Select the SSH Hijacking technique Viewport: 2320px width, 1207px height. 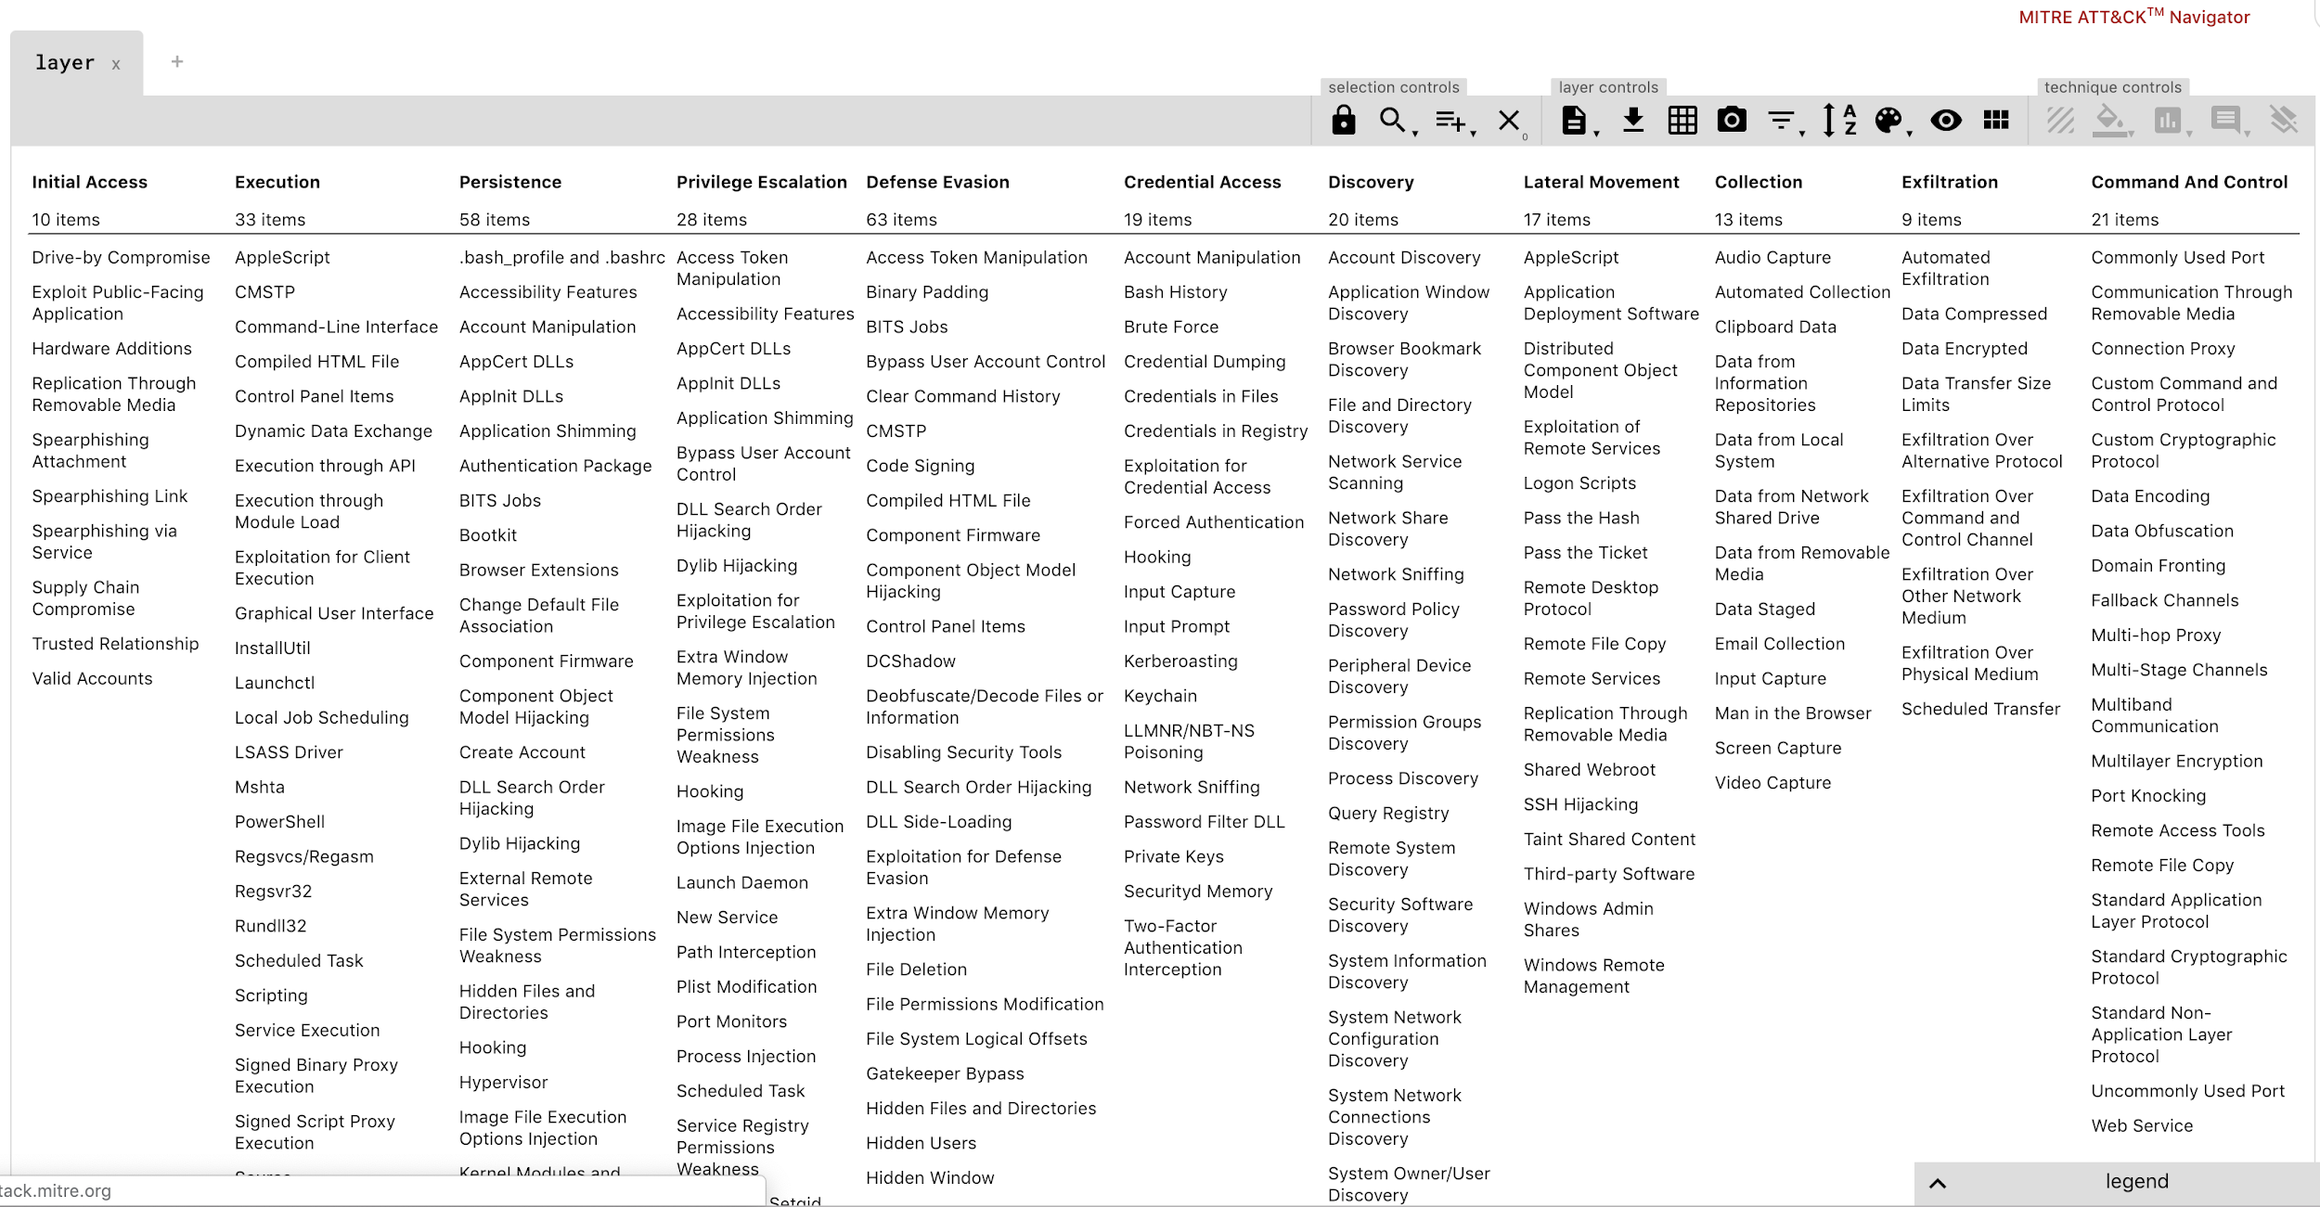pyautogui.click(x=1580, y=804)
